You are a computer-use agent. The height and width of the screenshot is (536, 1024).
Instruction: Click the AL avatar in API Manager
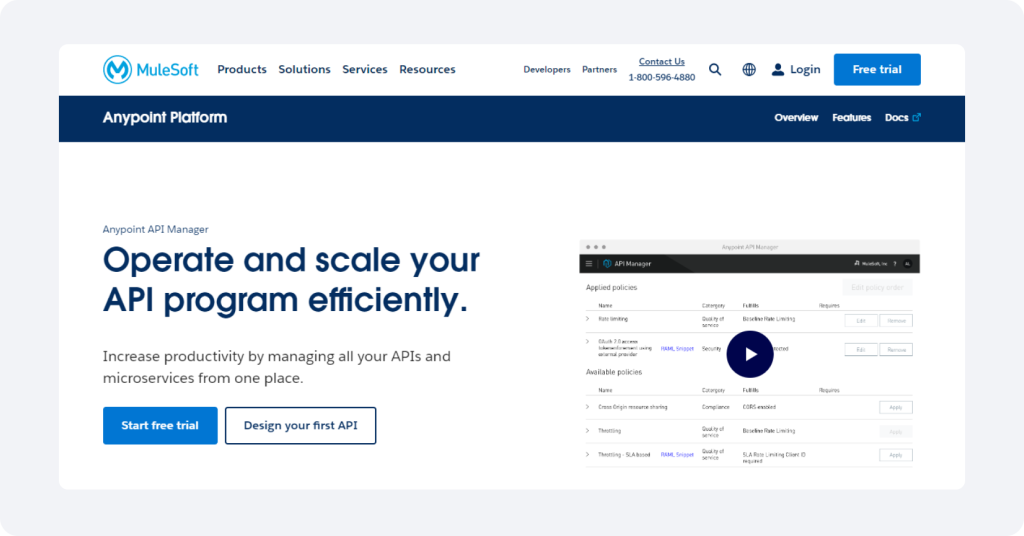pos(907,264)
